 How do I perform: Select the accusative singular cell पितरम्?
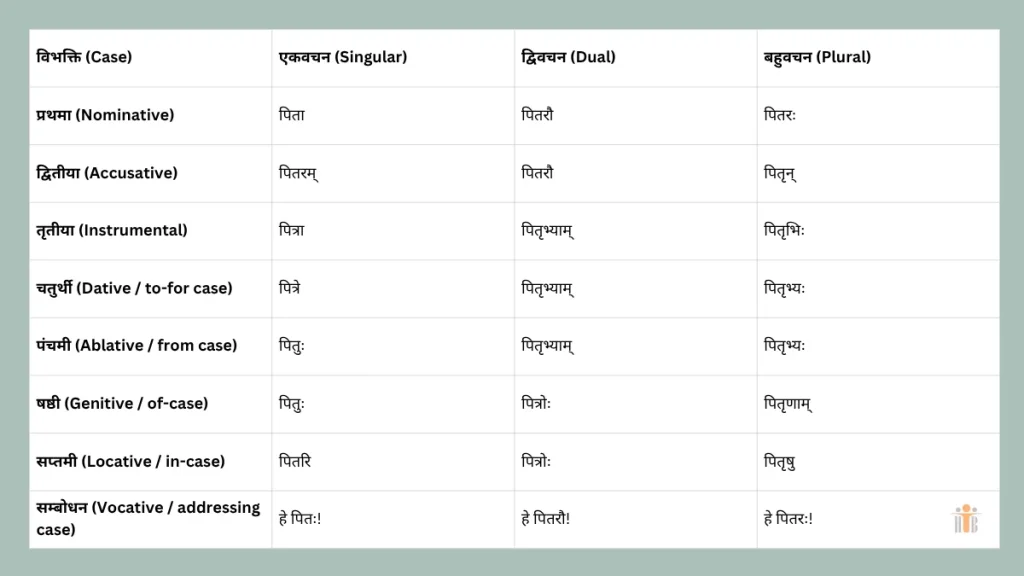point(298,173)
